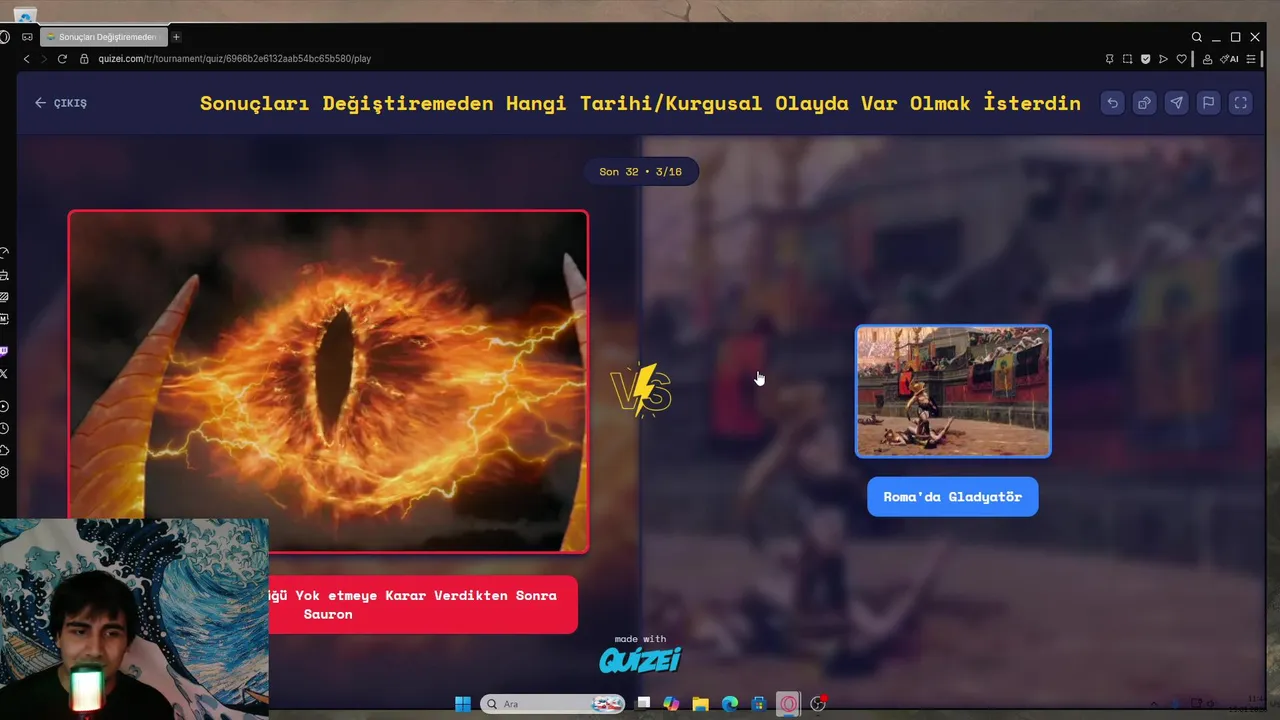Click the browser forward arrow
This screenshot has height=720, width=1280.
44,59
